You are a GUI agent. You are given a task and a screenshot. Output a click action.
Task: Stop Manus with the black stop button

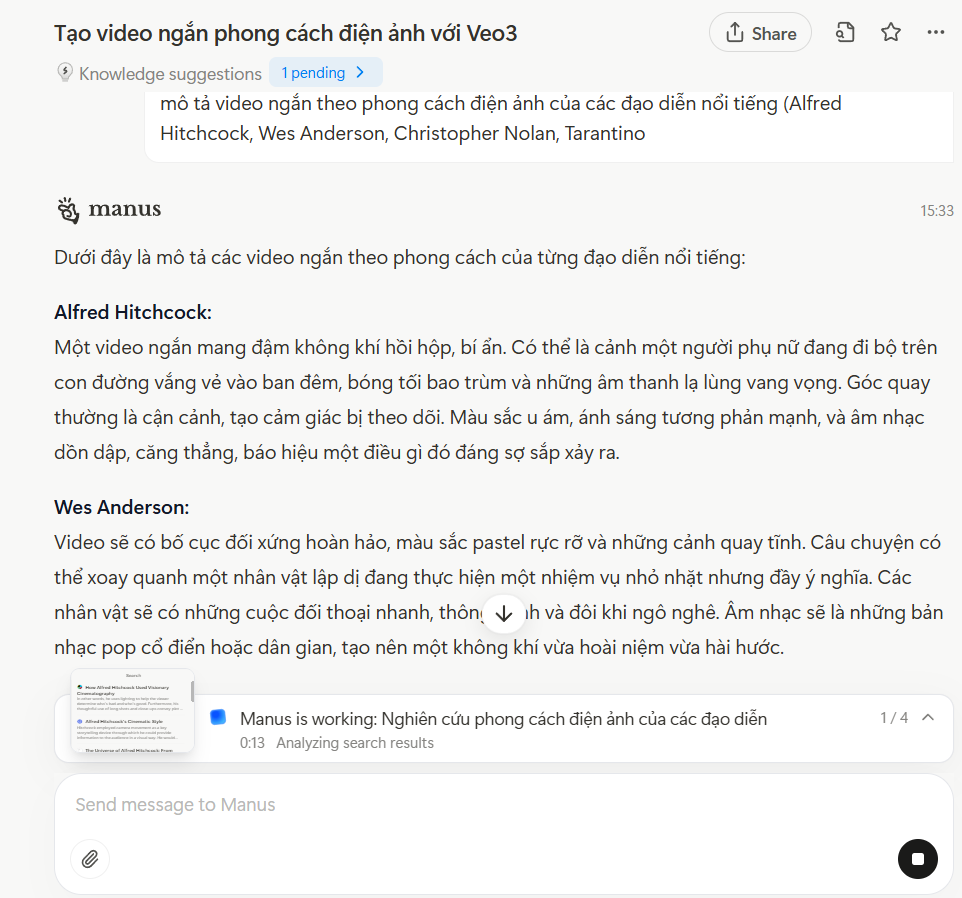coord(917,859)
